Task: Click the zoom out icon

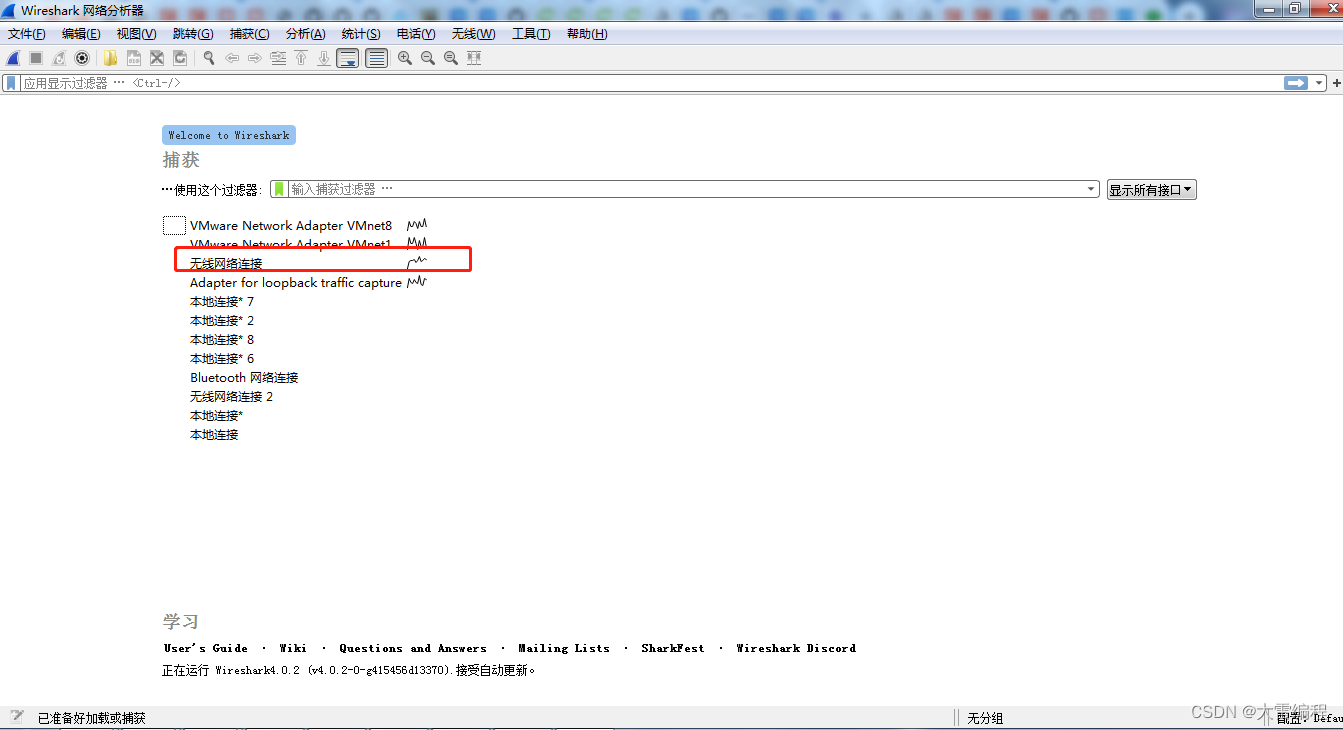Action: (x=428, y=58)
